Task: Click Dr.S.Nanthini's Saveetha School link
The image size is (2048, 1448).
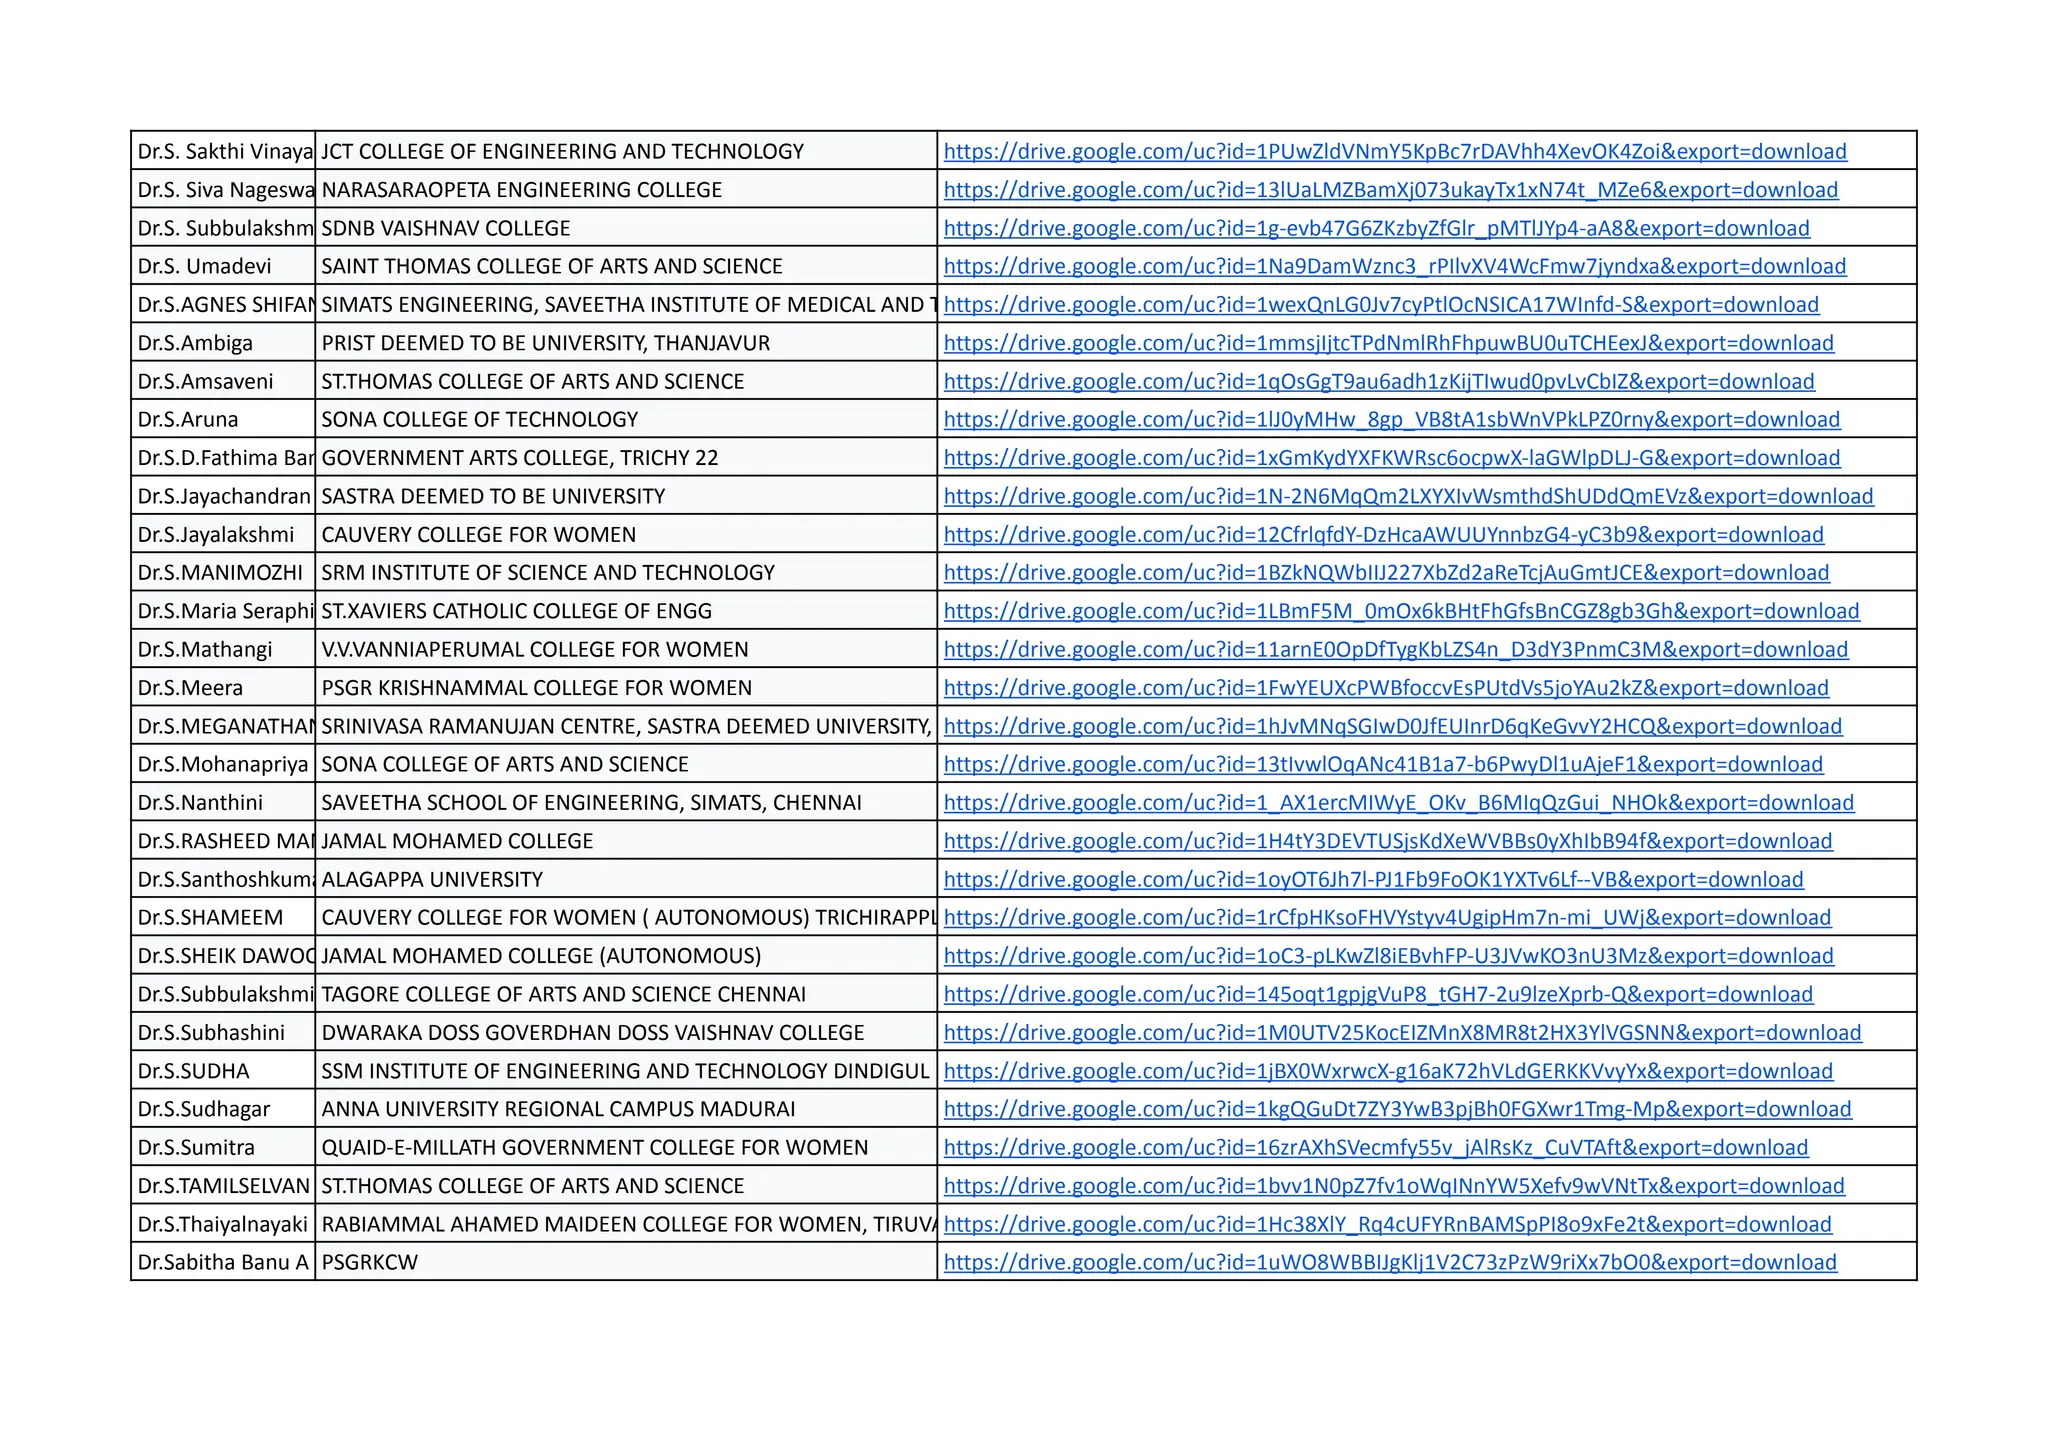Action: tap(1398, 803)
